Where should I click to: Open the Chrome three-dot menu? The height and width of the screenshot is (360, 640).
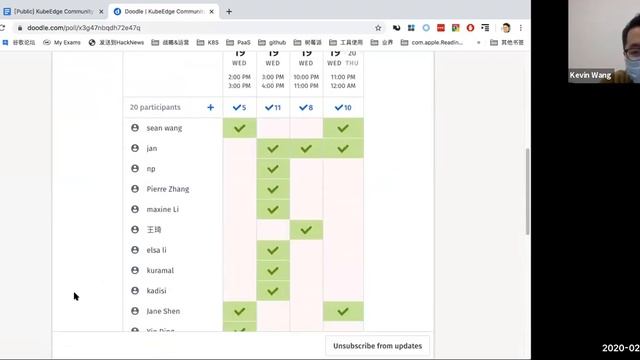pyautogui.click(x=520, y=28)
